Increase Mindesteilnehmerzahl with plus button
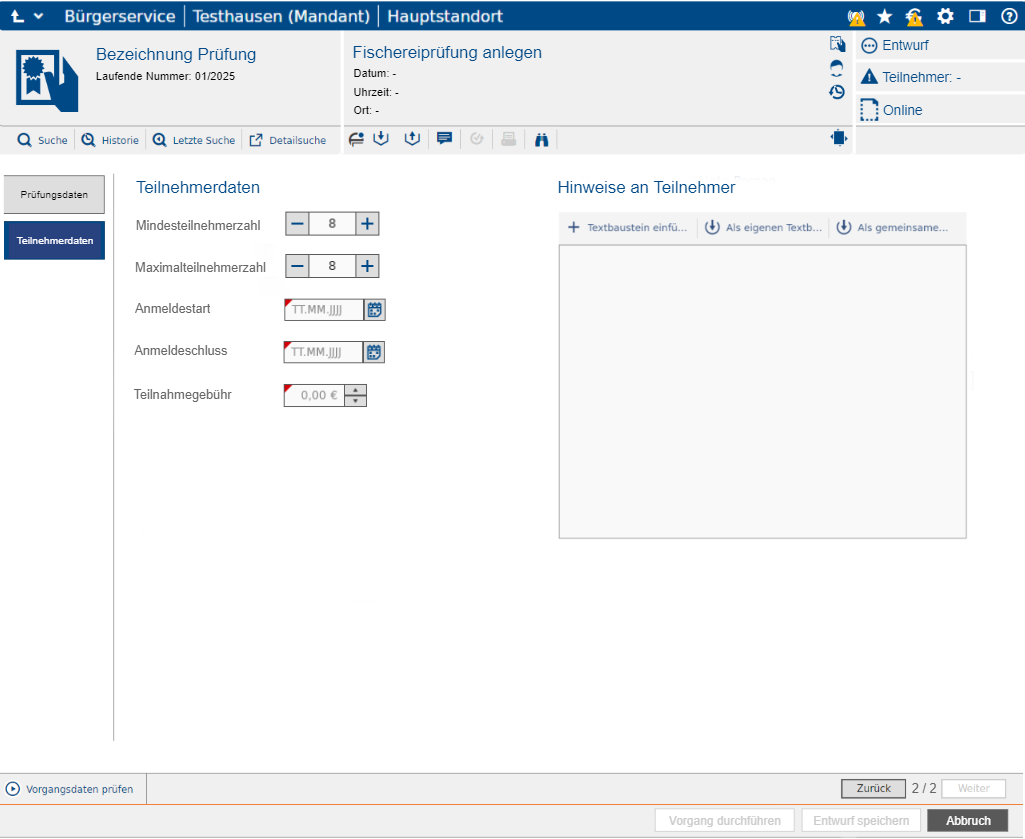Viewport: 1025px width, 839px height. (367, 224)
